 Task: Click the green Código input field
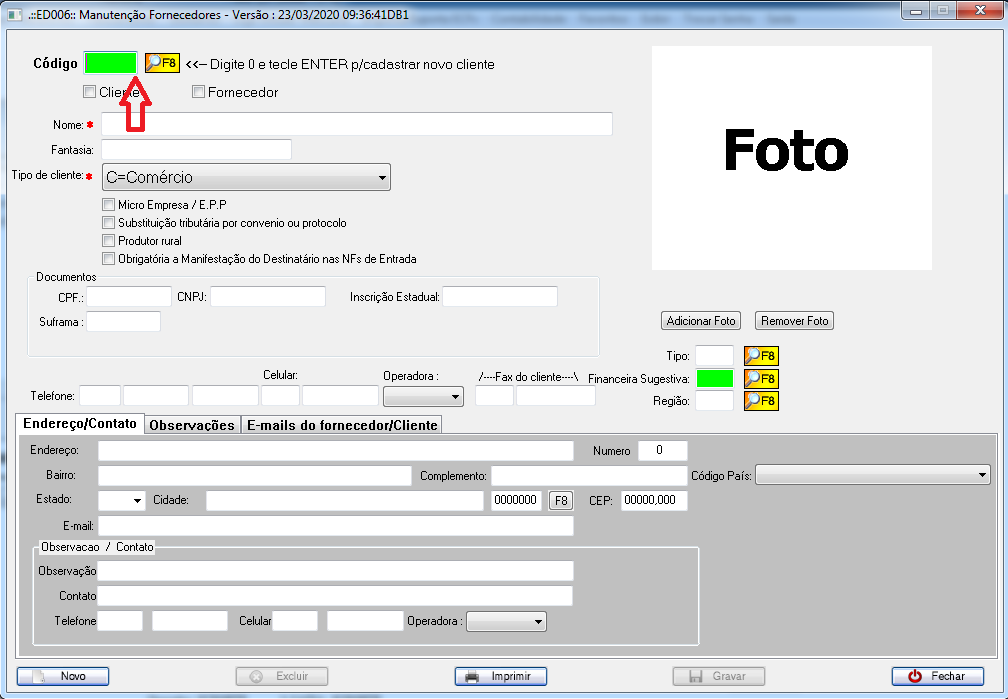[x=111, y=63]
